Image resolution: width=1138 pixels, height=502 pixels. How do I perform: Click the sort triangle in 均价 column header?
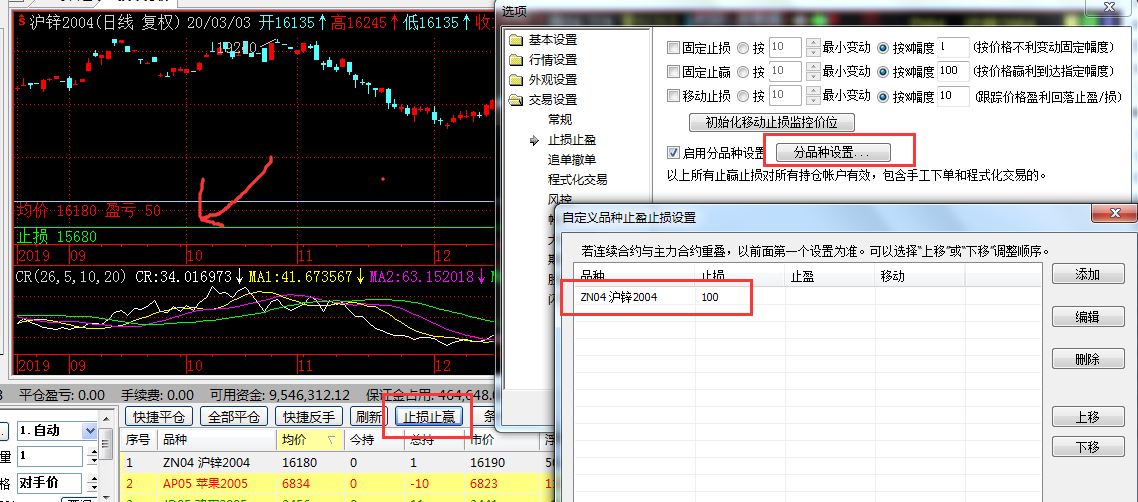[x=332, y=440]
